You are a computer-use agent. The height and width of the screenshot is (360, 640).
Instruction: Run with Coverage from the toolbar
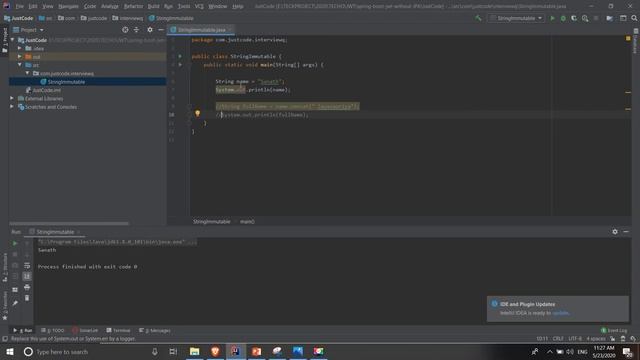[574, 18]
